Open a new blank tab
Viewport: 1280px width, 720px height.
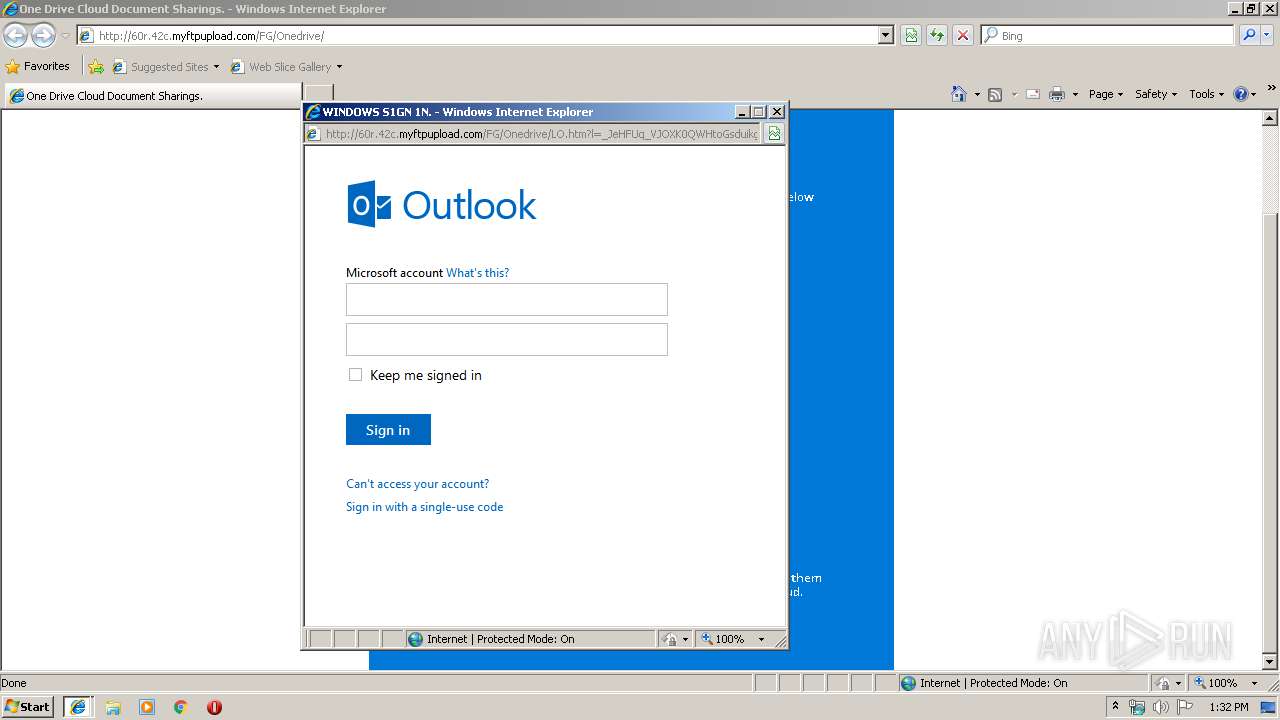point(318,95)
